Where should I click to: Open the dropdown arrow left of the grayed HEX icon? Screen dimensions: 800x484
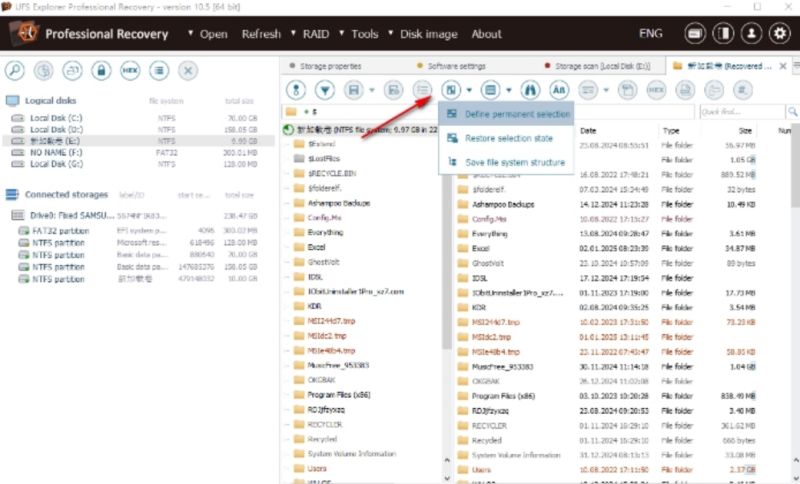pos(606,90)
